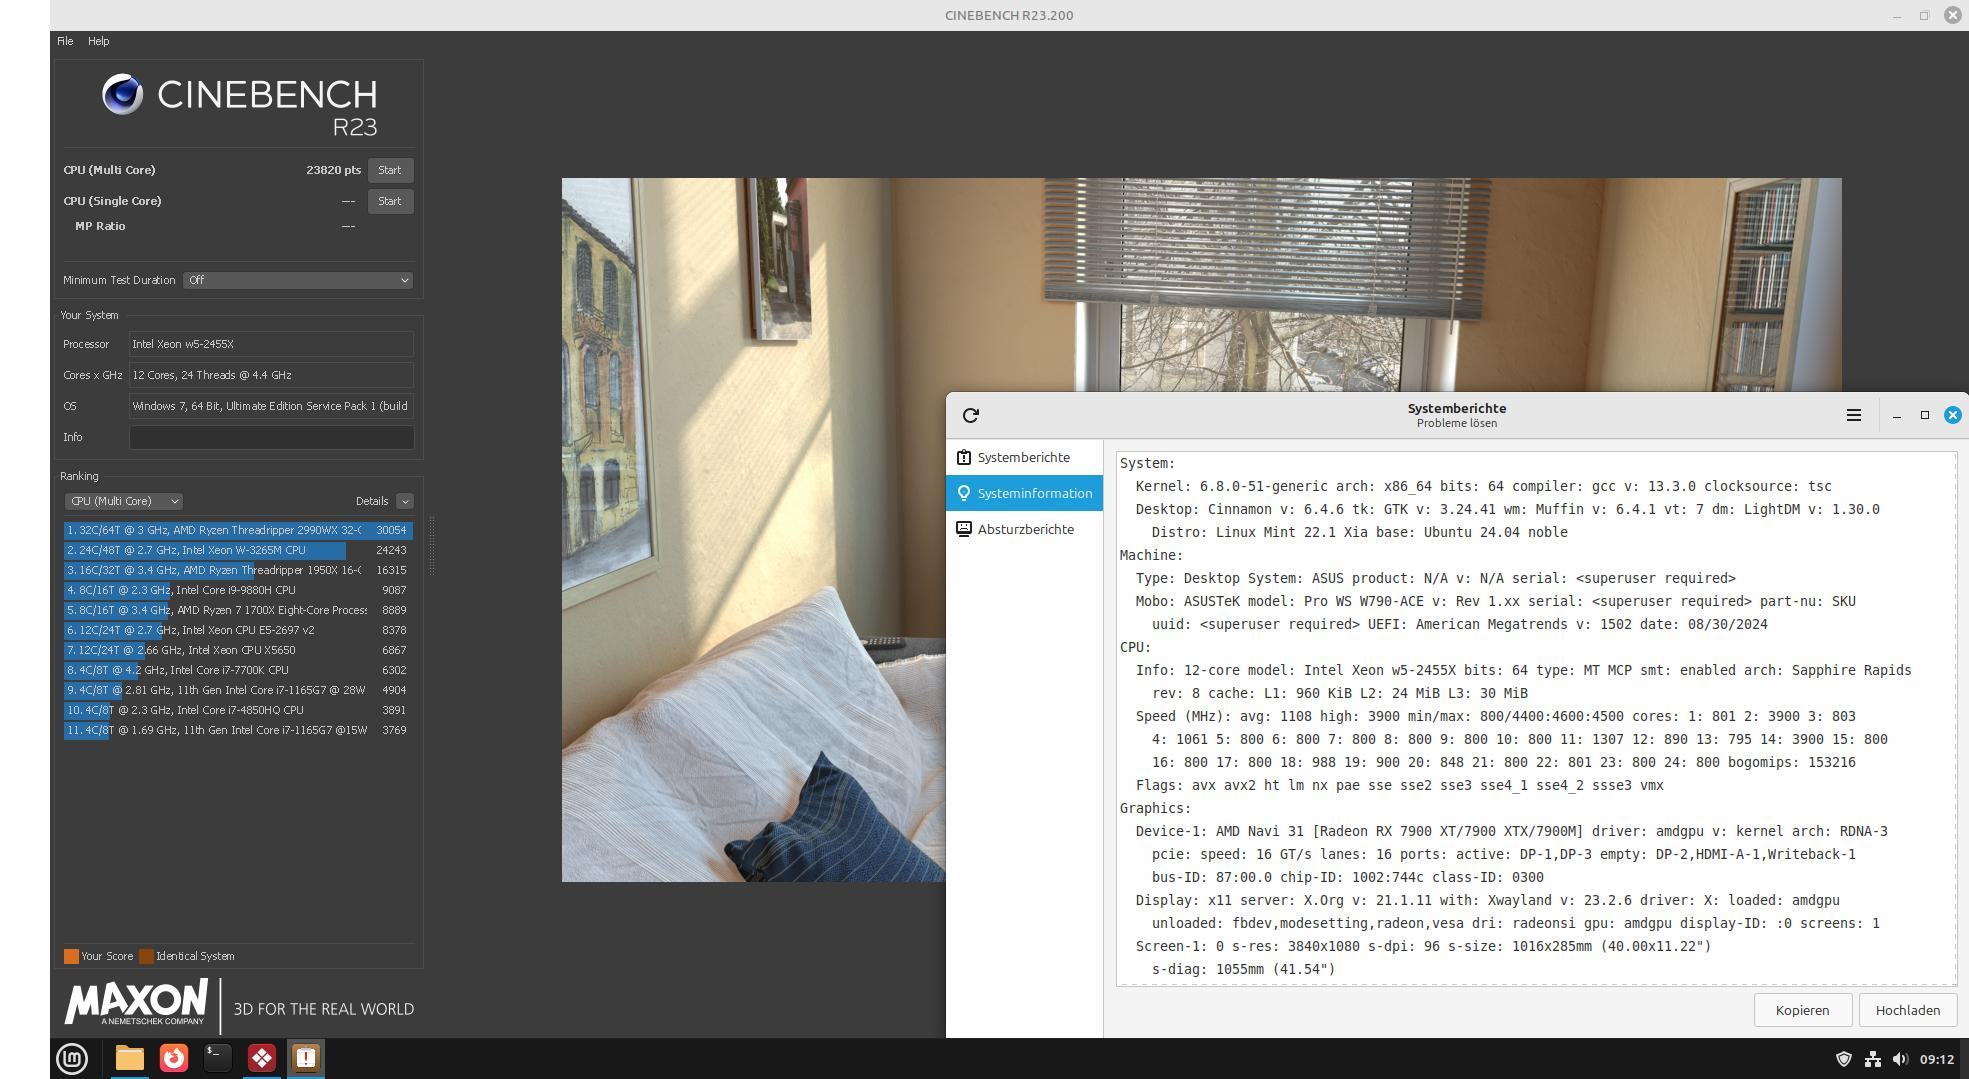Open the Files folder from taskbar
This screenshot has width=1969, height=1079.
pos(130,1058)
